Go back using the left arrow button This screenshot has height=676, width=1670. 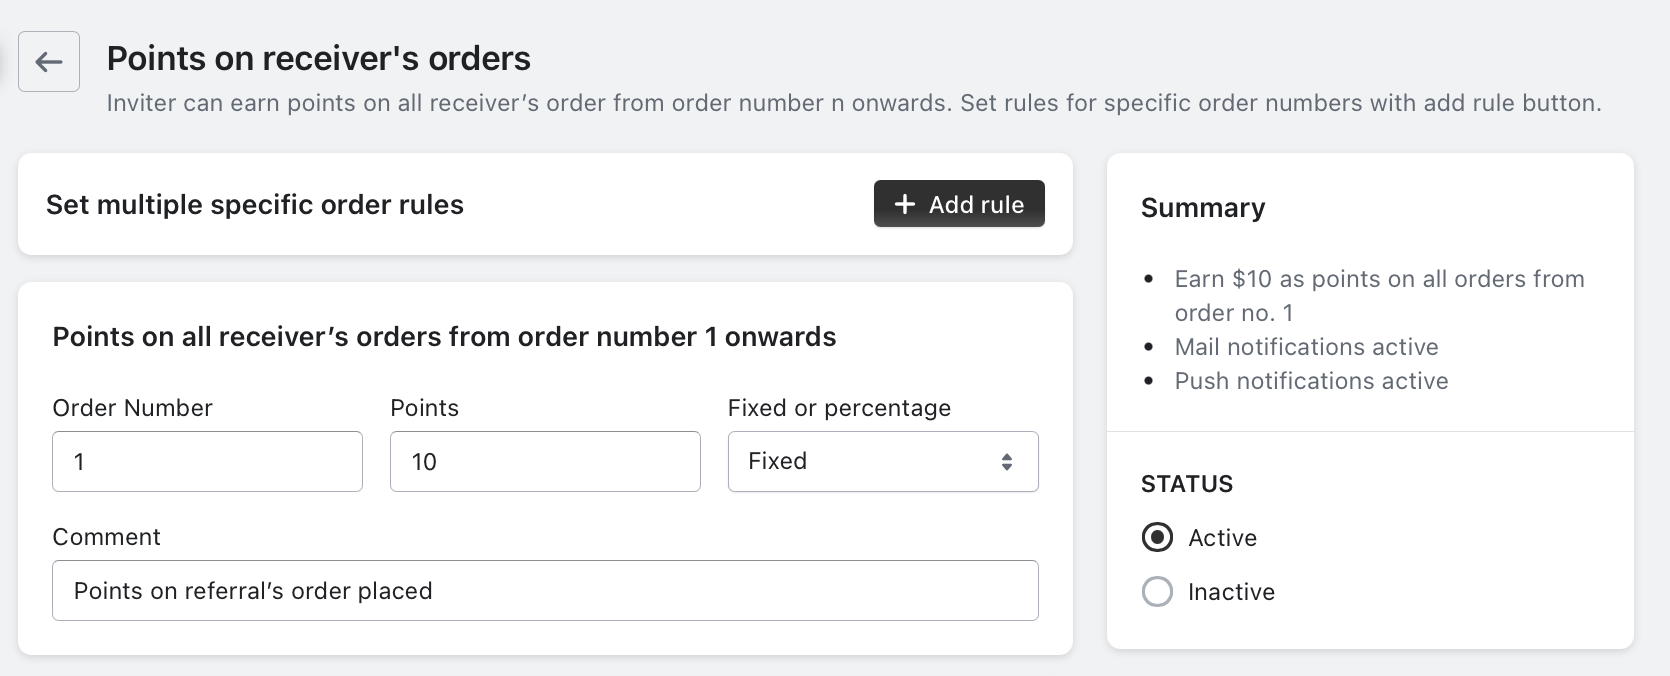pyautogui.click(x=49, y=62)
